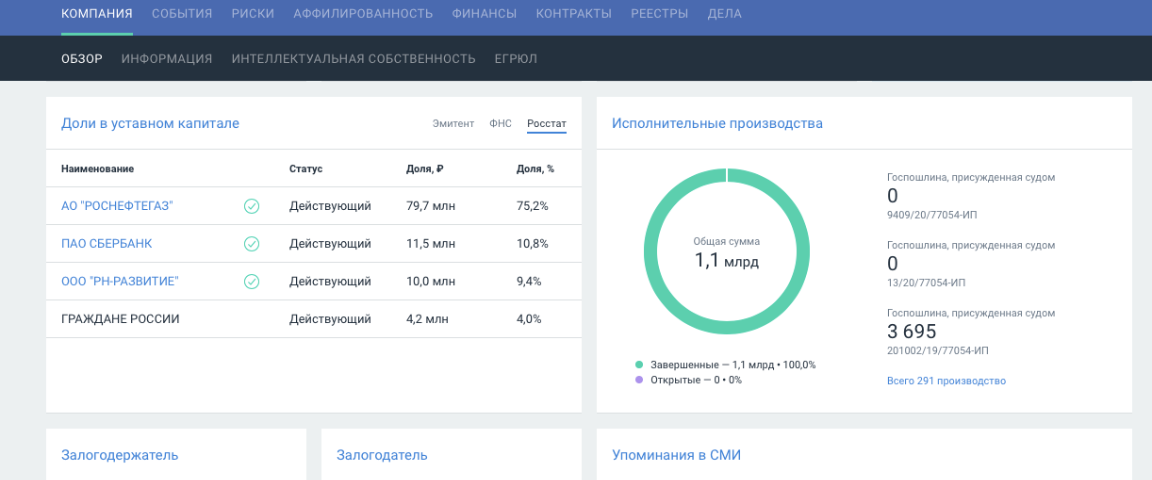This screenshot has width=1152, height=480.
Task: Click the Наименование column header
Action: tap(97, 169)
